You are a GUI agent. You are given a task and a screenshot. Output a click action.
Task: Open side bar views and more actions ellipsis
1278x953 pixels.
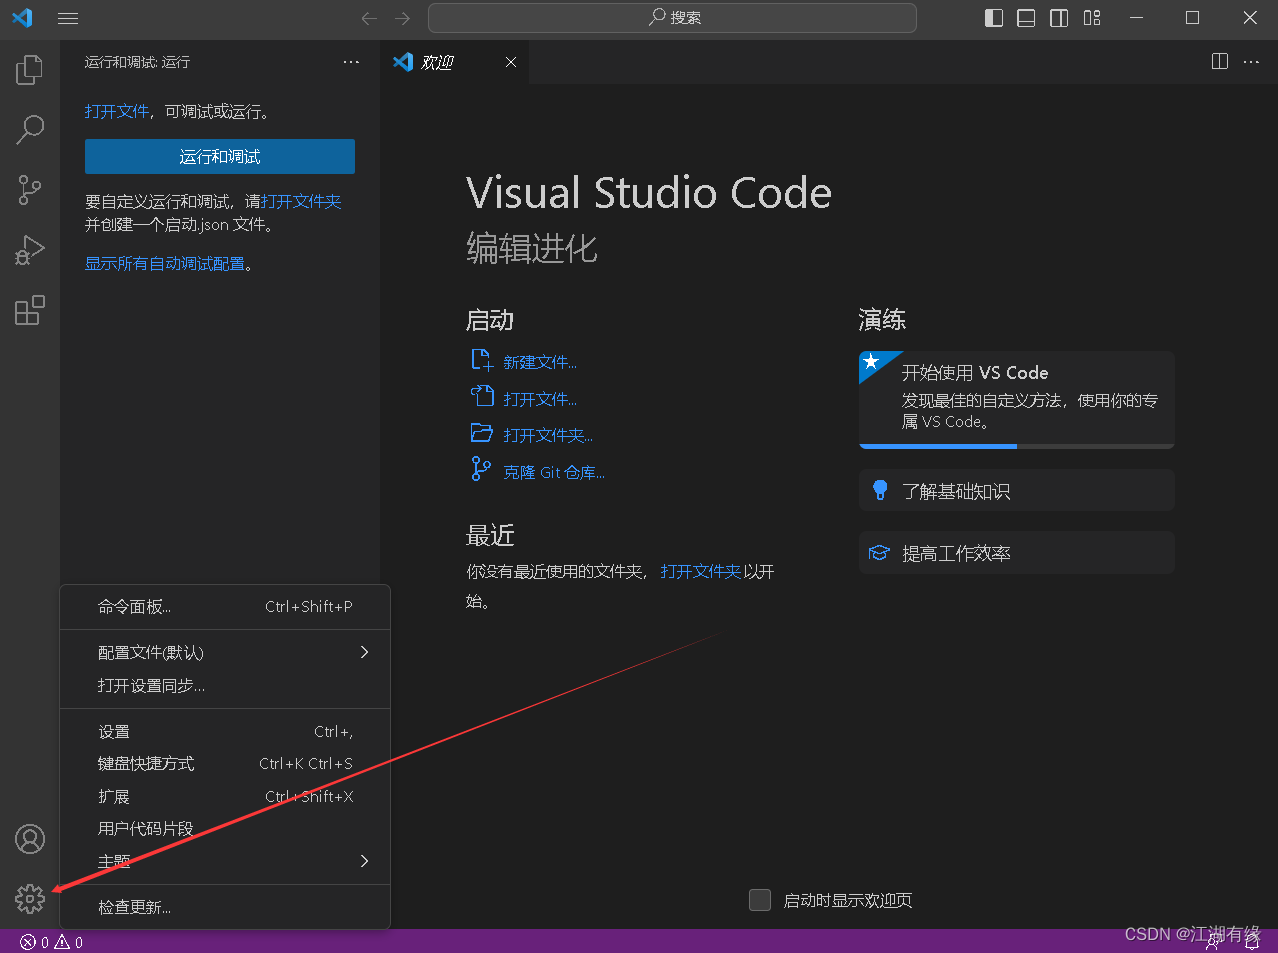coord(351,62)
